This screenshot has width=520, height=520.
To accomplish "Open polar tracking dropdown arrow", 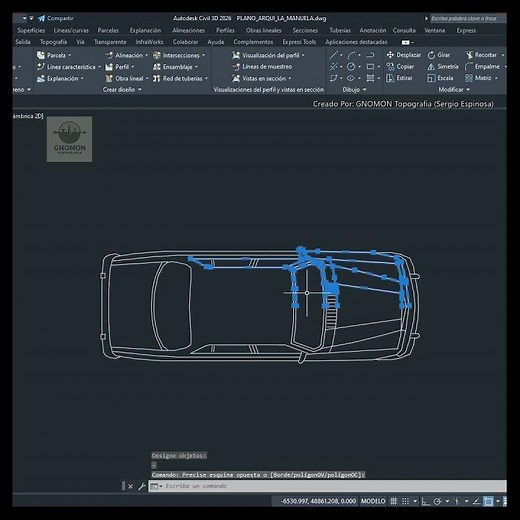I will 447,501.
